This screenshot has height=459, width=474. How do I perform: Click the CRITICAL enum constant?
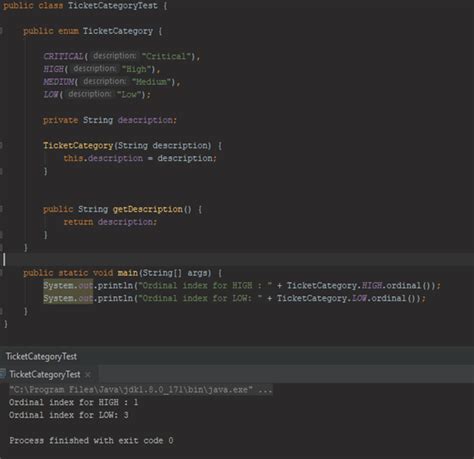[63, 56]
